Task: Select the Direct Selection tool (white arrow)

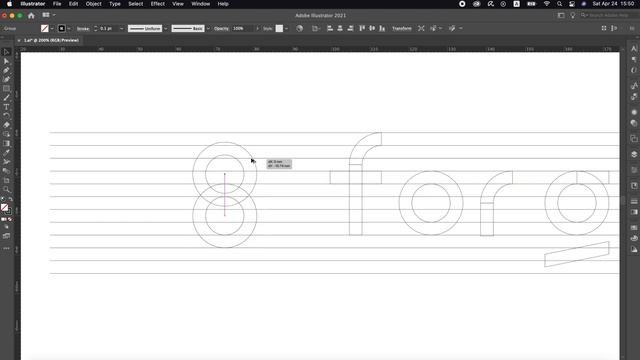Action: 6,61
